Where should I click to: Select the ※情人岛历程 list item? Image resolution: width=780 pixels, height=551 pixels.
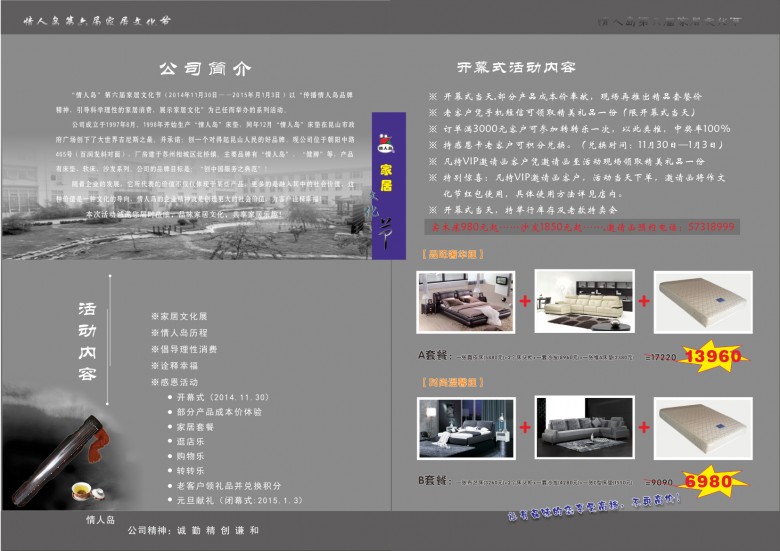[x=179, y=333]
